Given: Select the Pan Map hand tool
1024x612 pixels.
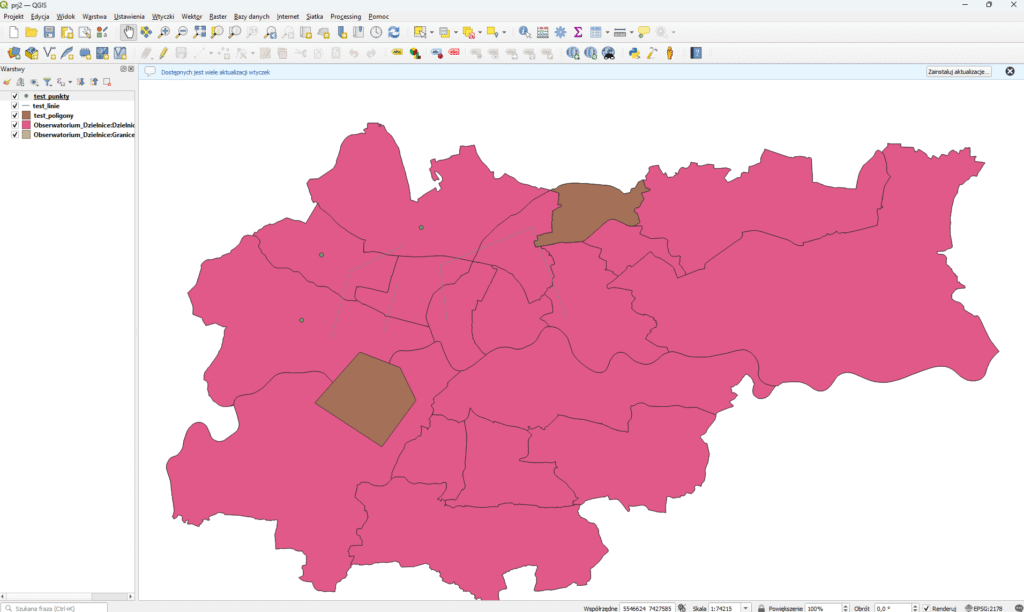Looking at the screenshot, I should point(128,32).
